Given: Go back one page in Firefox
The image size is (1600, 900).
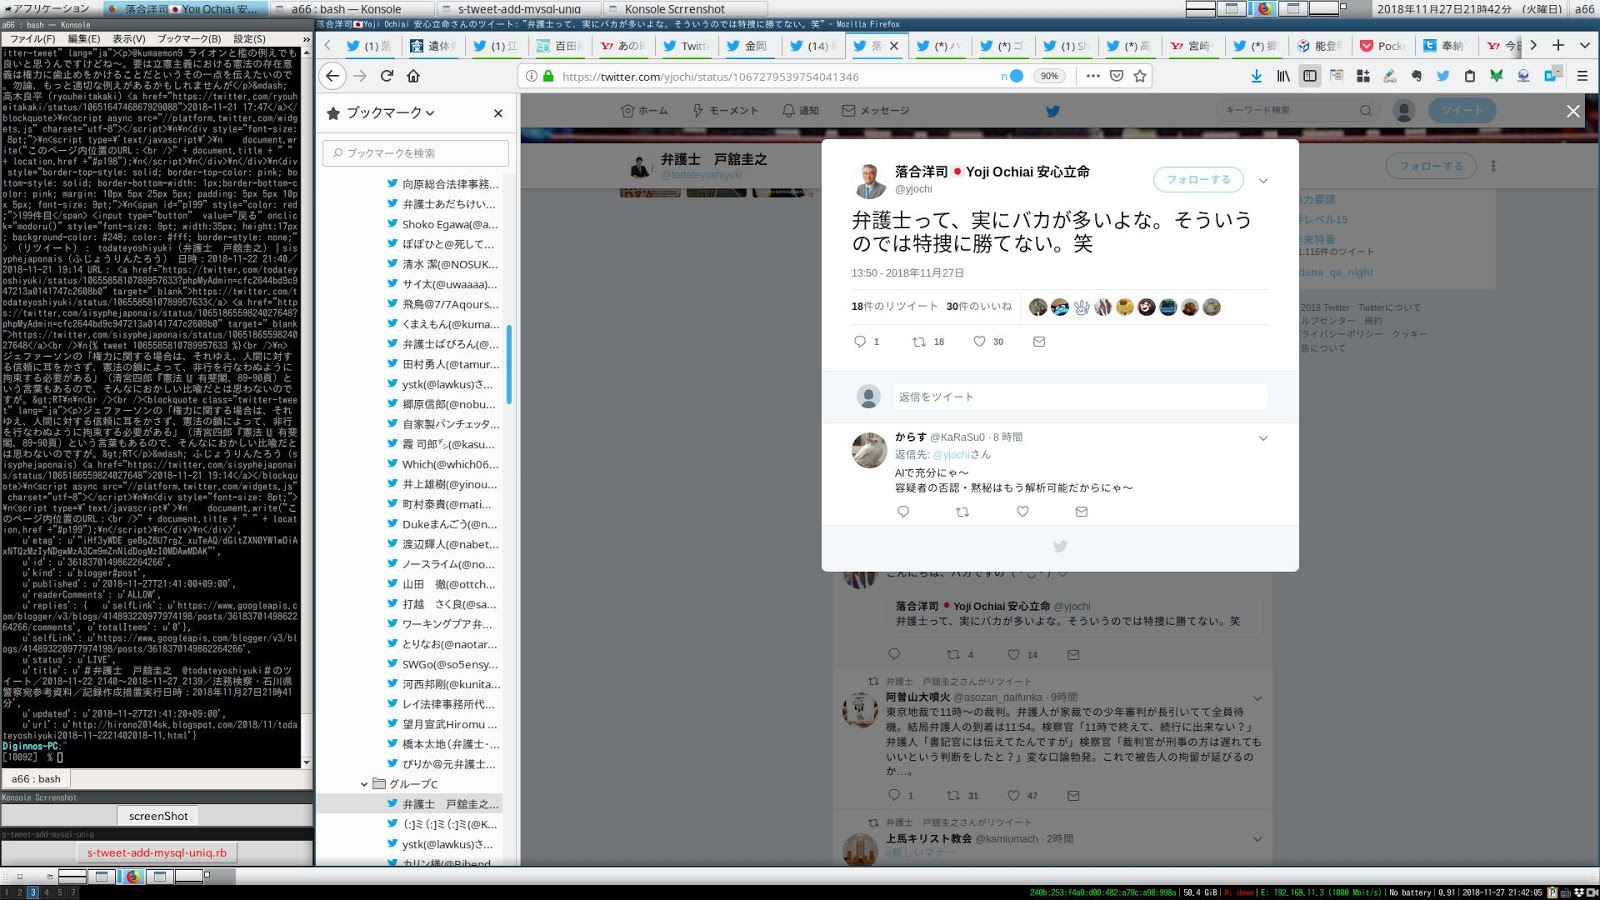Looking at the screenshot, I should pos(333,76).
